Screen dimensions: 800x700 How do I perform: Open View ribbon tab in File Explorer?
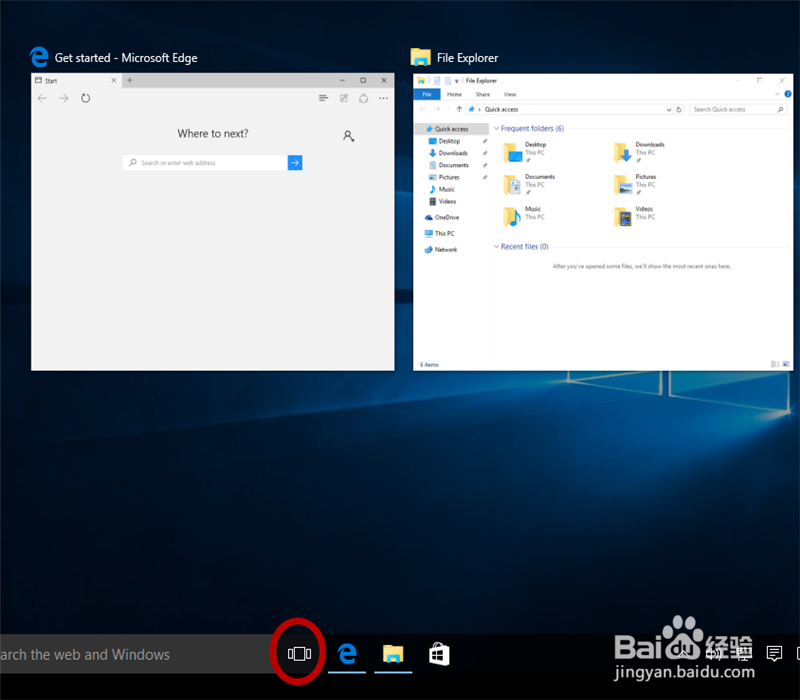(510, 94)
